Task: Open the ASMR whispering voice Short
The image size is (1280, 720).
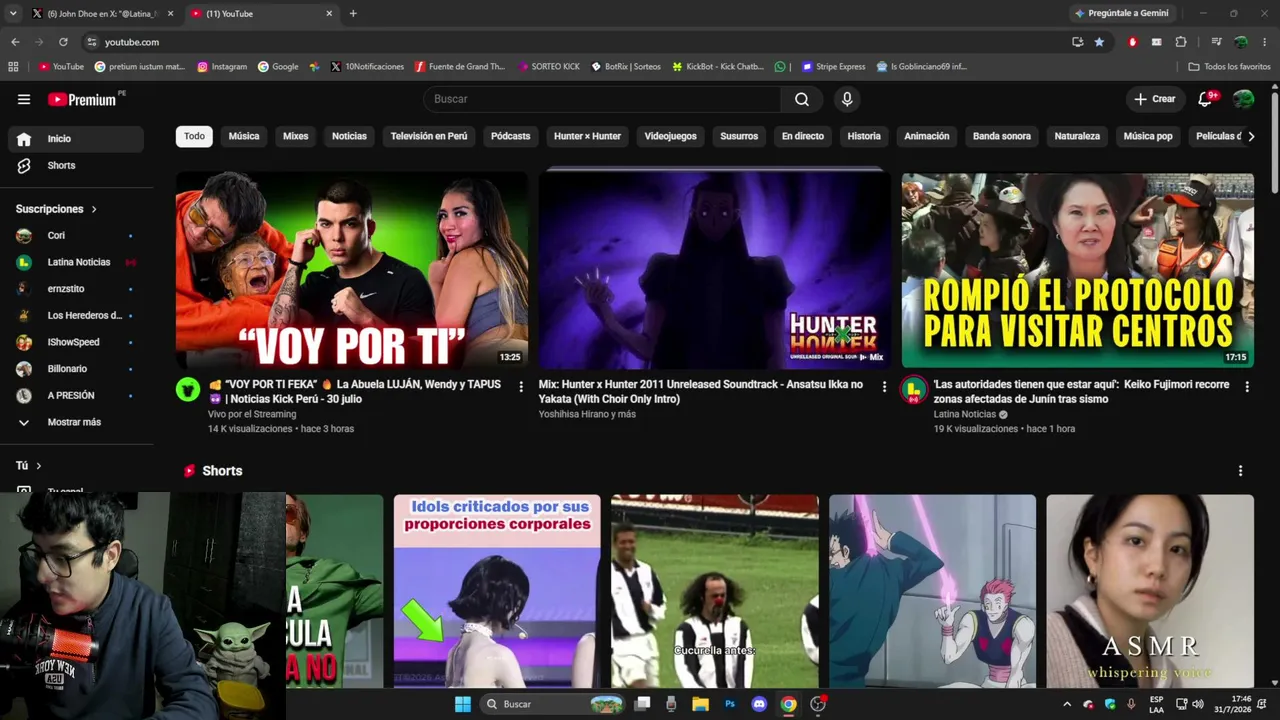Action: point(1150,591)
